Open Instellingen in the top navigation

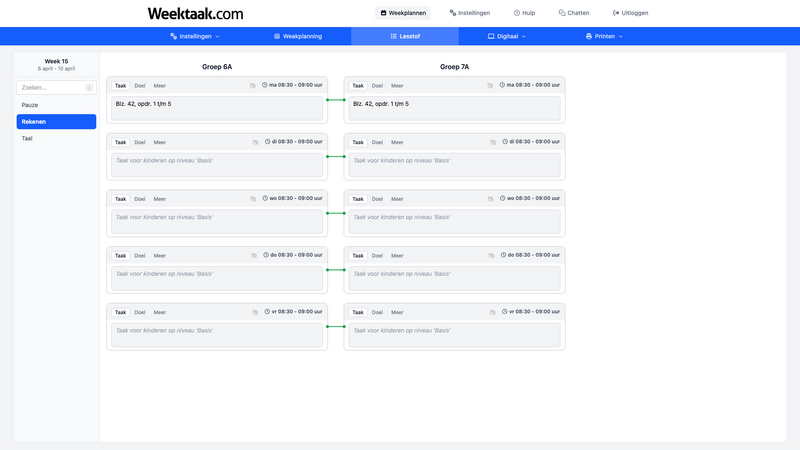(x=470, y=13)
